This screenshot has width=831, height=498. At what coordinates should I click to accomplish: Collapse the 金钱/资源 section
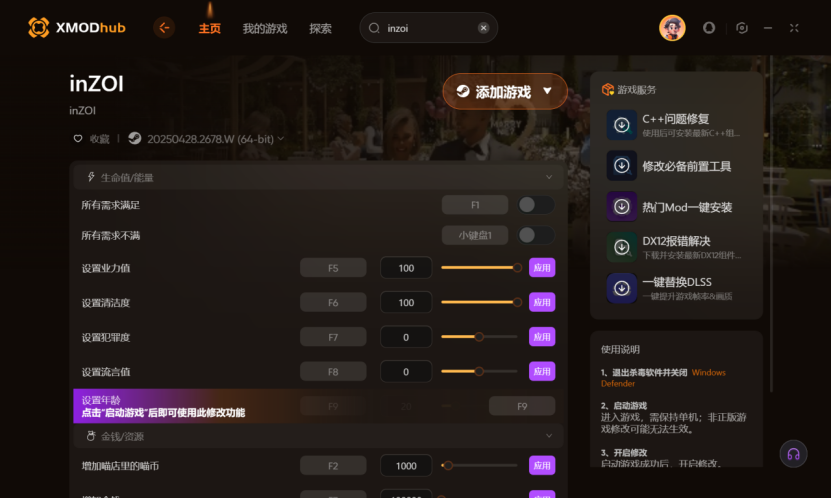(549, 435)
